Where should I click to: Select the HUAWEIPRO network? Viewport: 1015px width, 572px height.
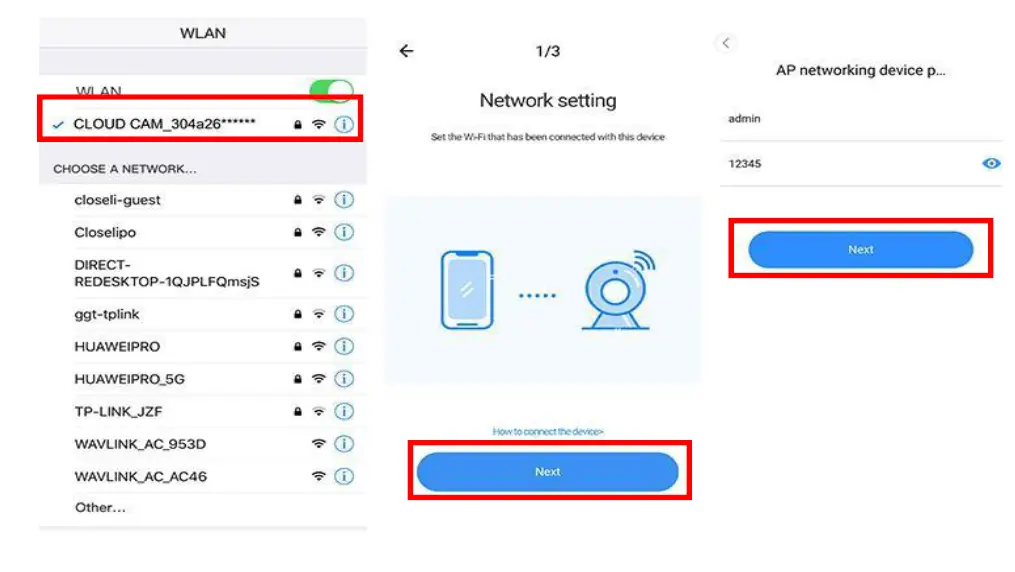[203, 347]
